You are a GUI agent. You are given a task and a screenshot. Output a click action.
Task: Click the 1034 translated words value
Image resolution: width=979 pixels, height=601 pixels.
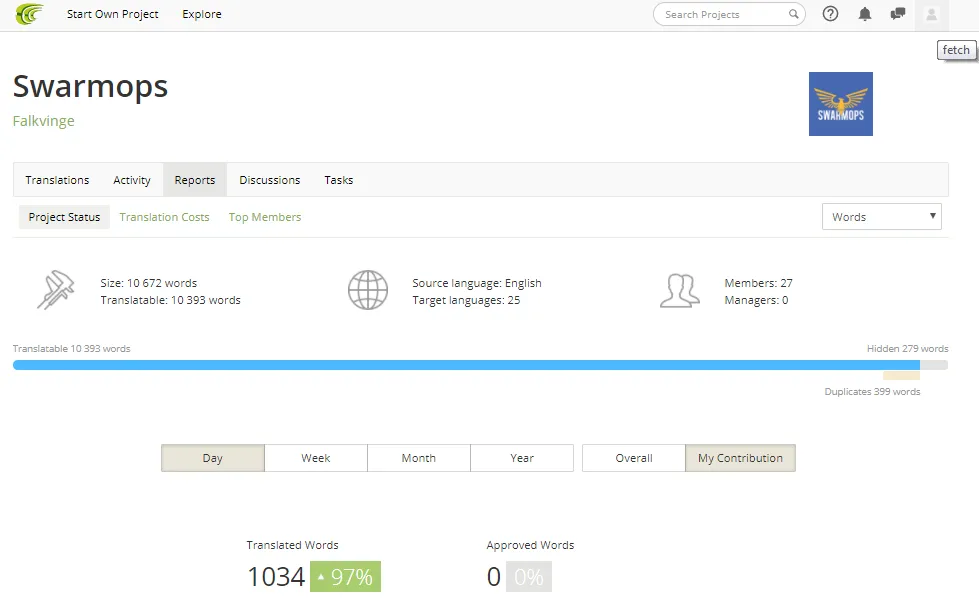[276, 577]
